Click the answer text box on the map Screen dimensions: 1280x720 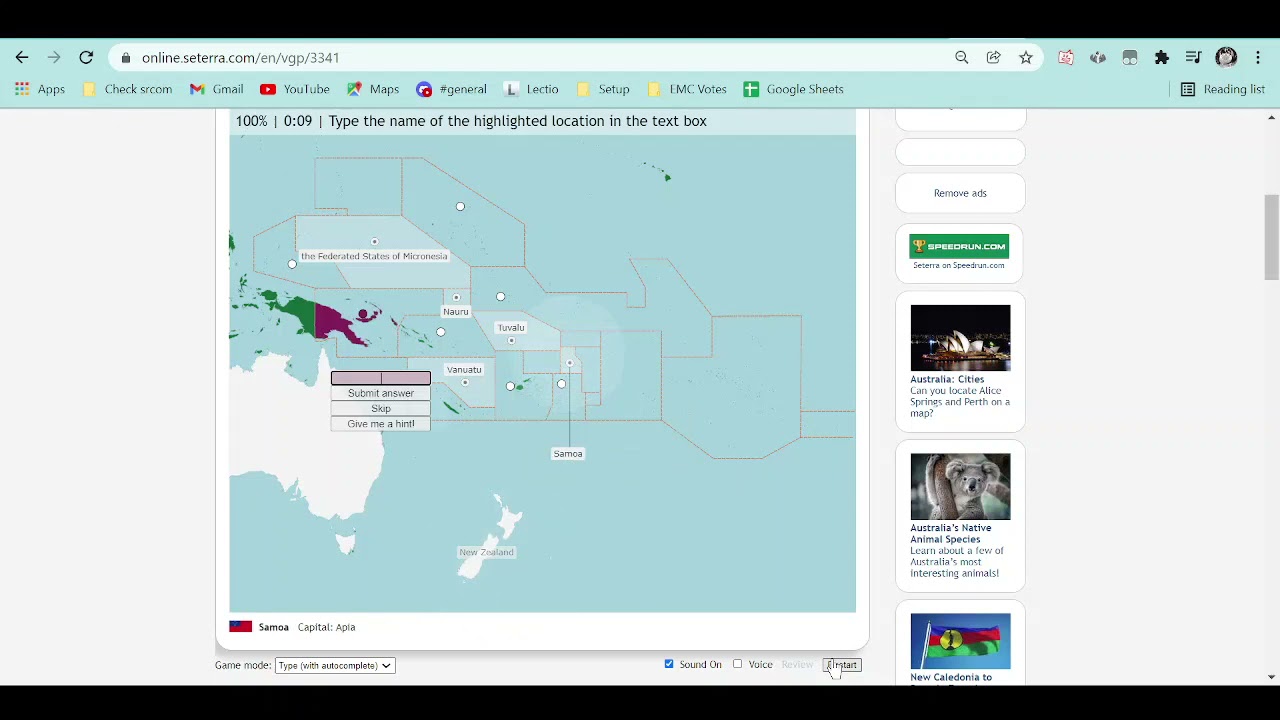(x=381, y=378)
